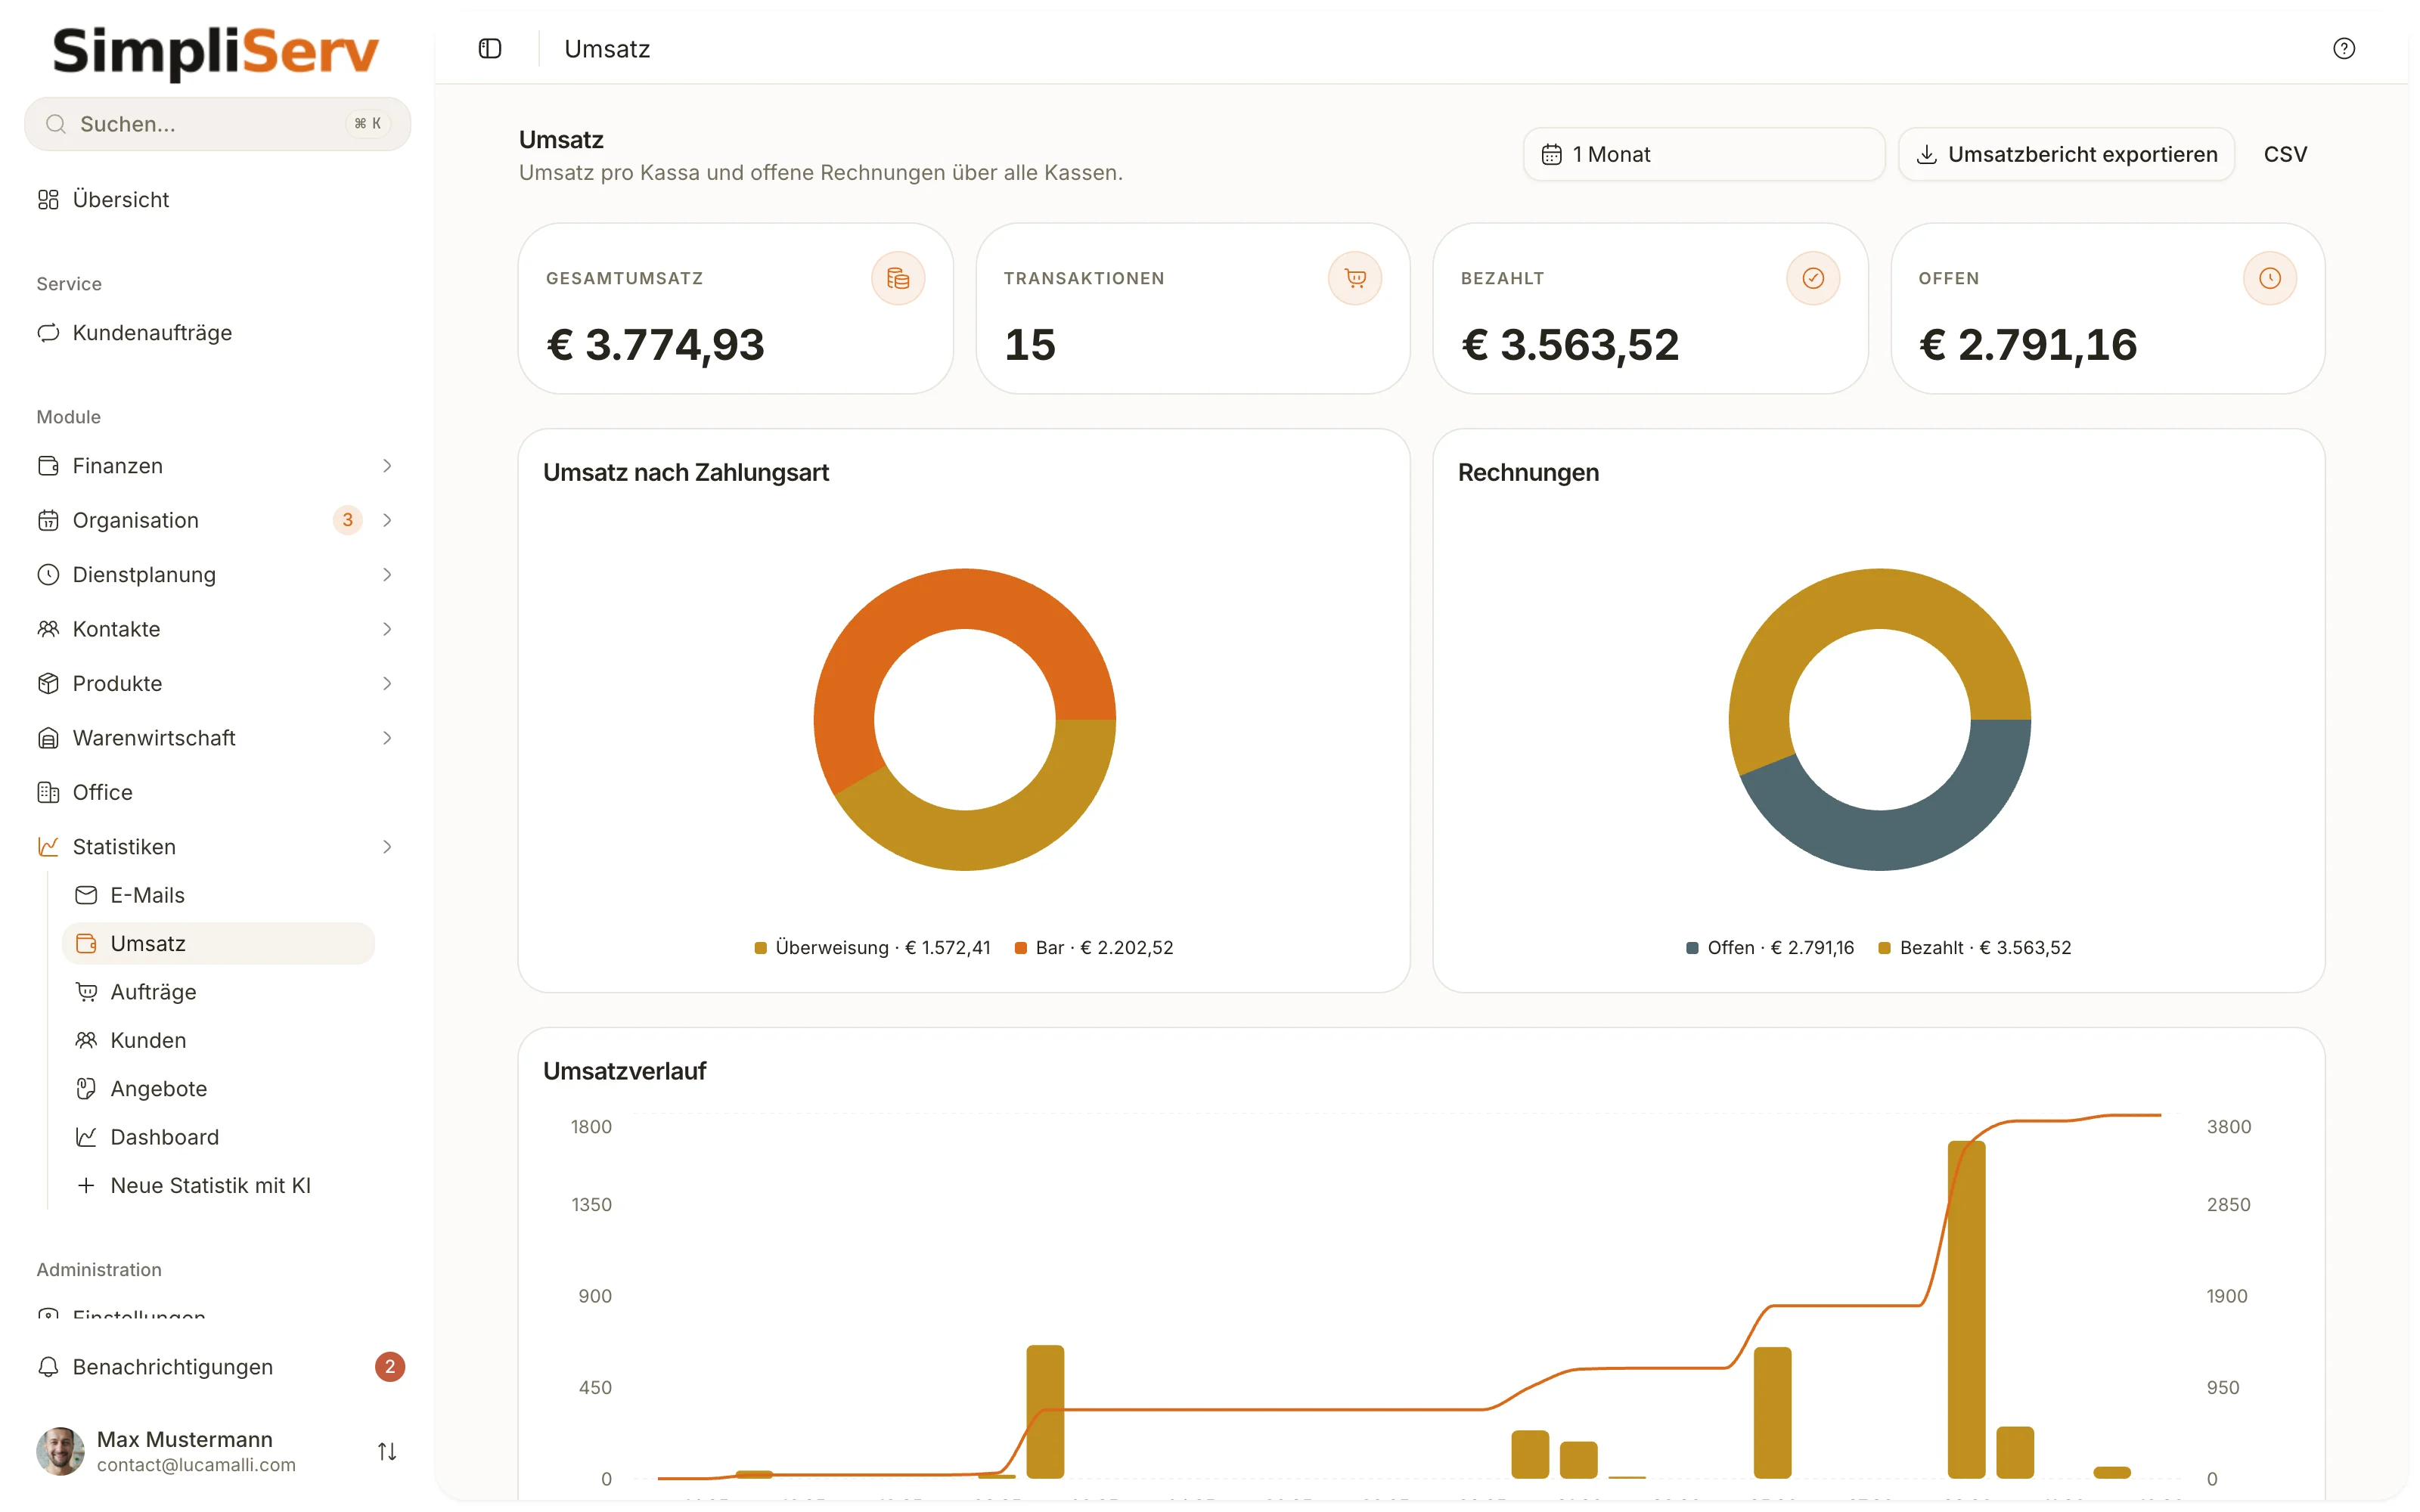The image size is (2420, 1512).
Task: Click the Bezahlt legend swatch
Action: pyautogui.click(x=1884, y=948)
